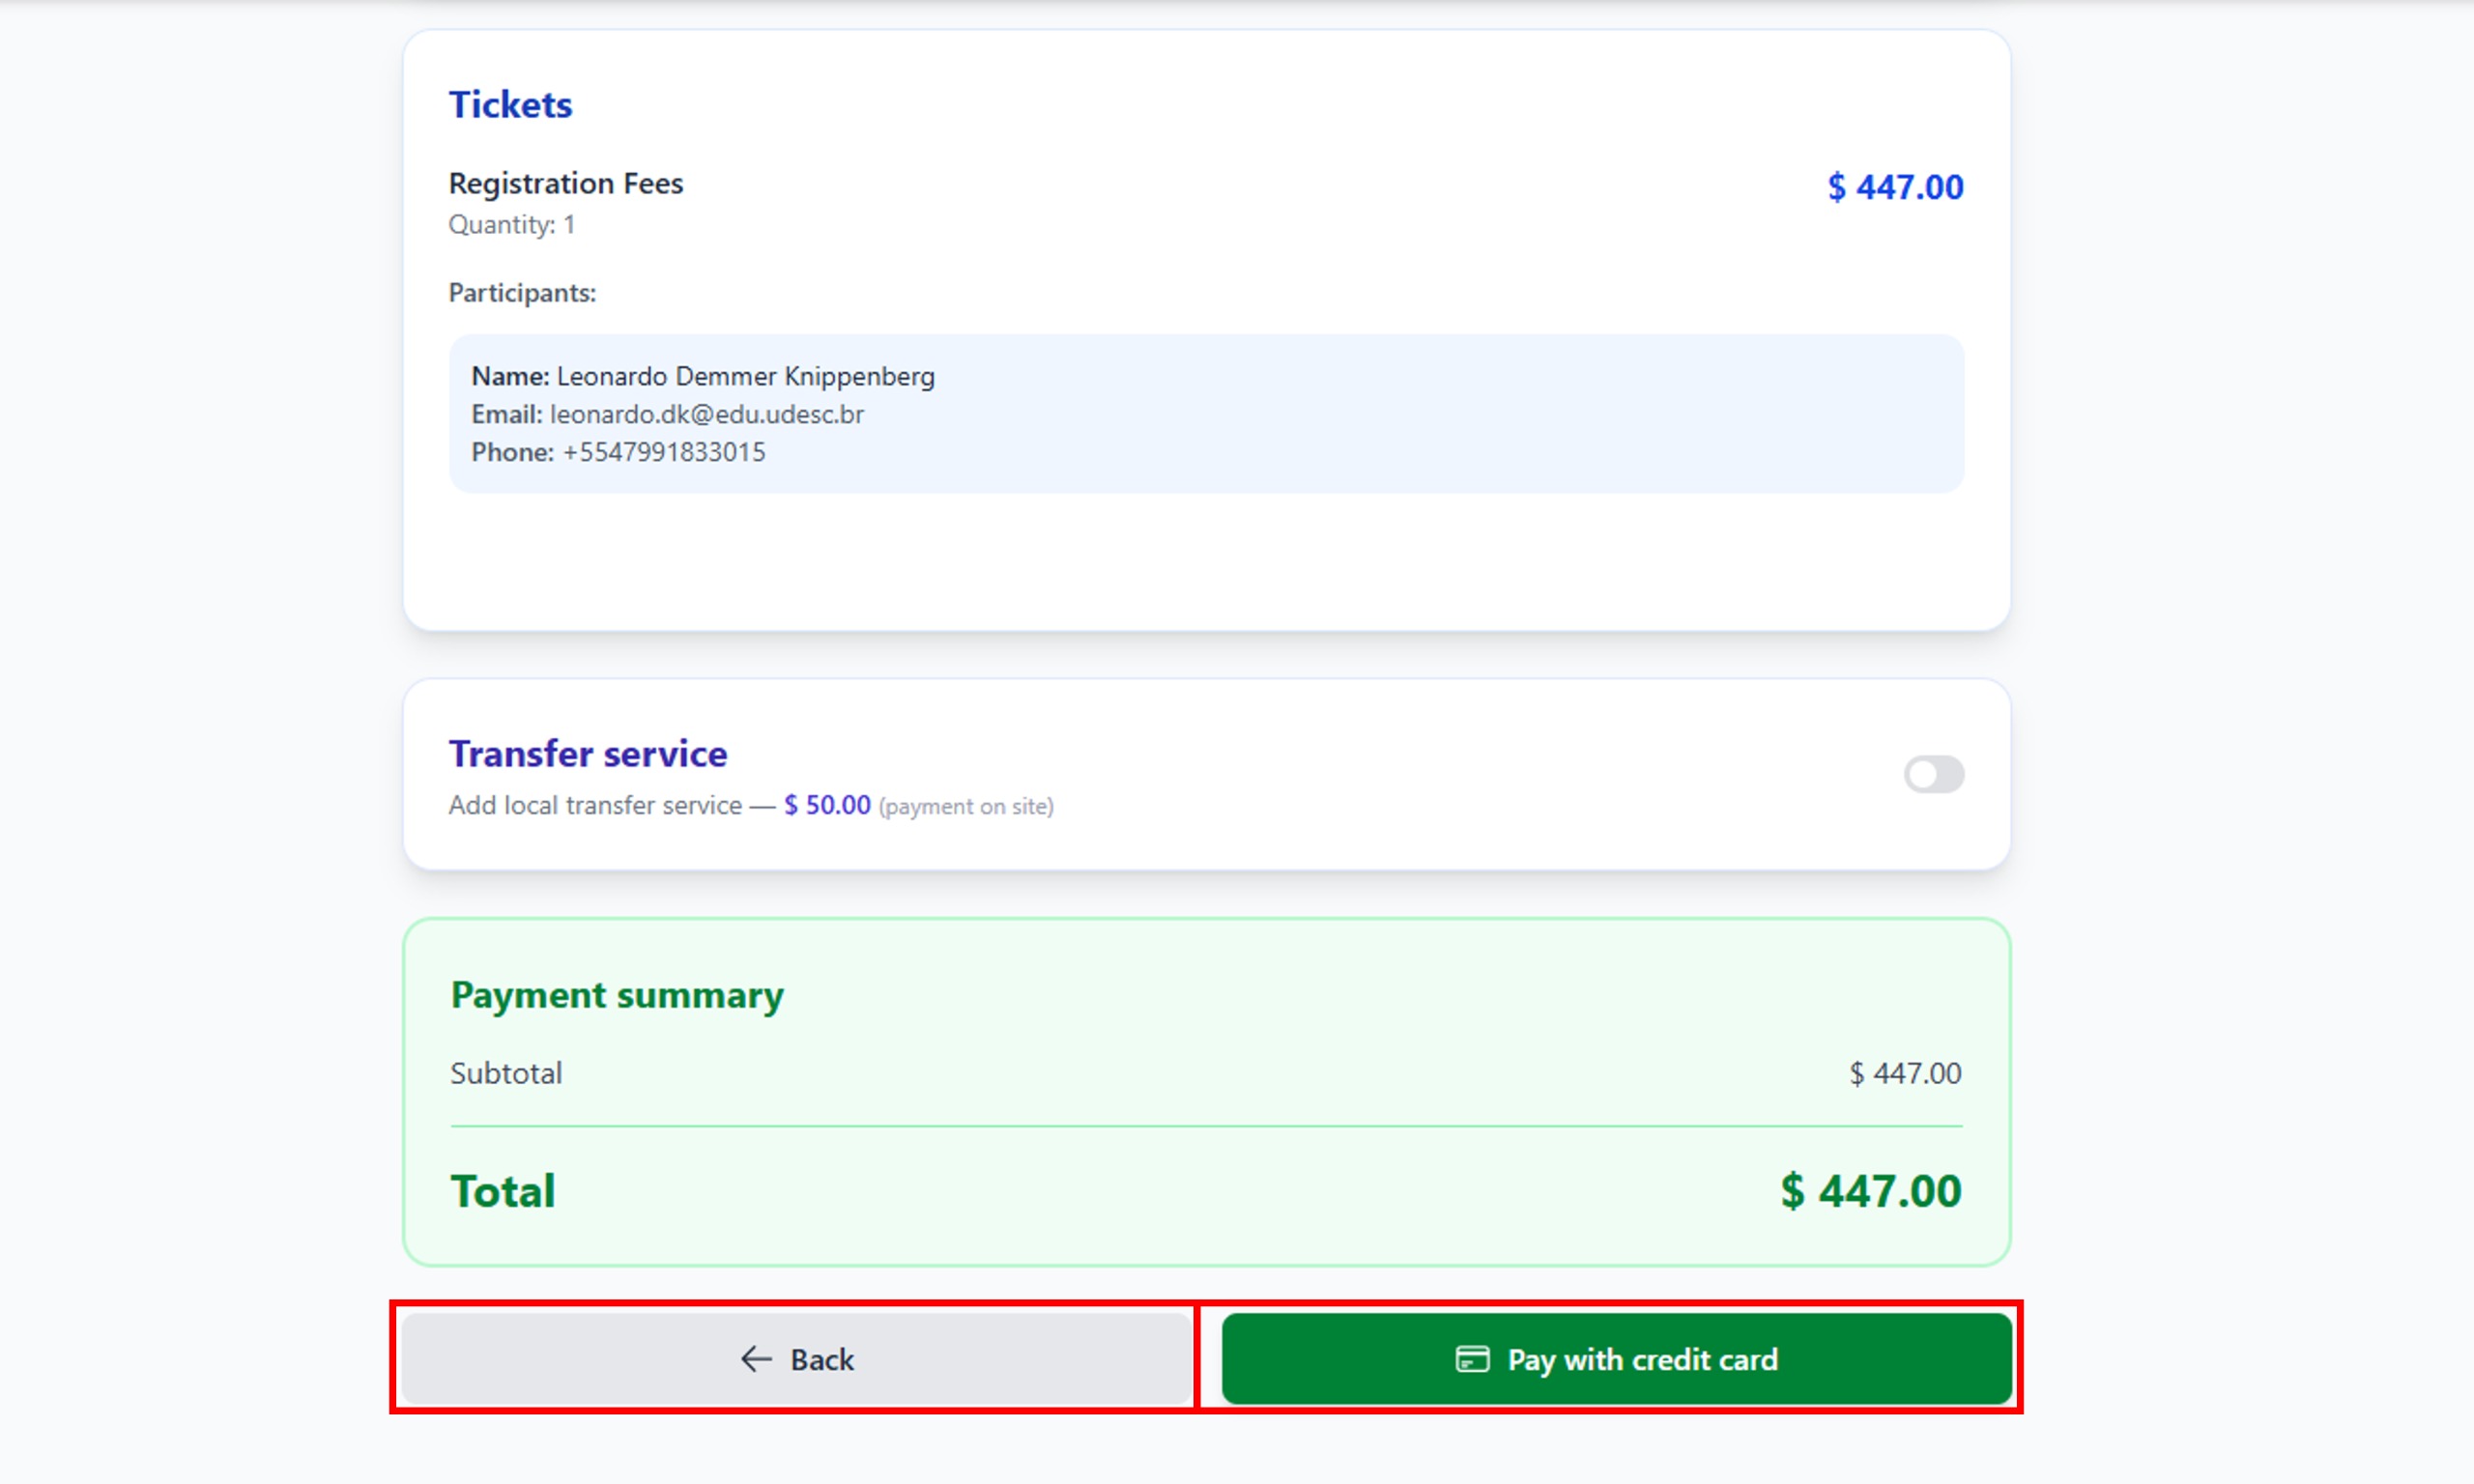The height and width of the screenshot is (1484, 2474).
Task: Click the $ 50.00 transfer price
Action: click(827, 805)
